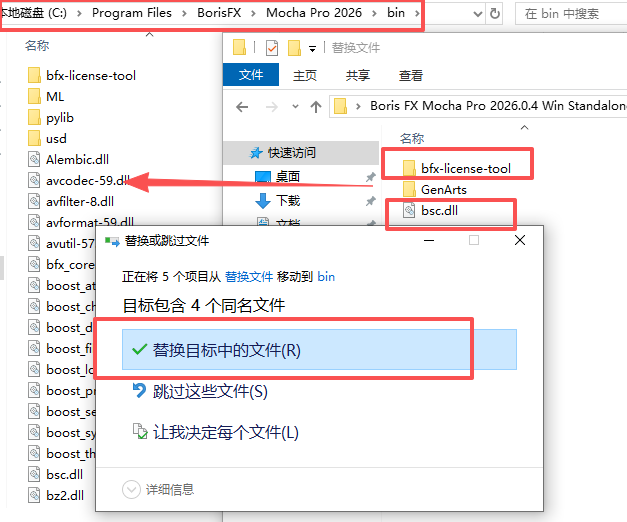Open the quick access toolbar customize dropdown
627x522 pixels.
point(312,49)
